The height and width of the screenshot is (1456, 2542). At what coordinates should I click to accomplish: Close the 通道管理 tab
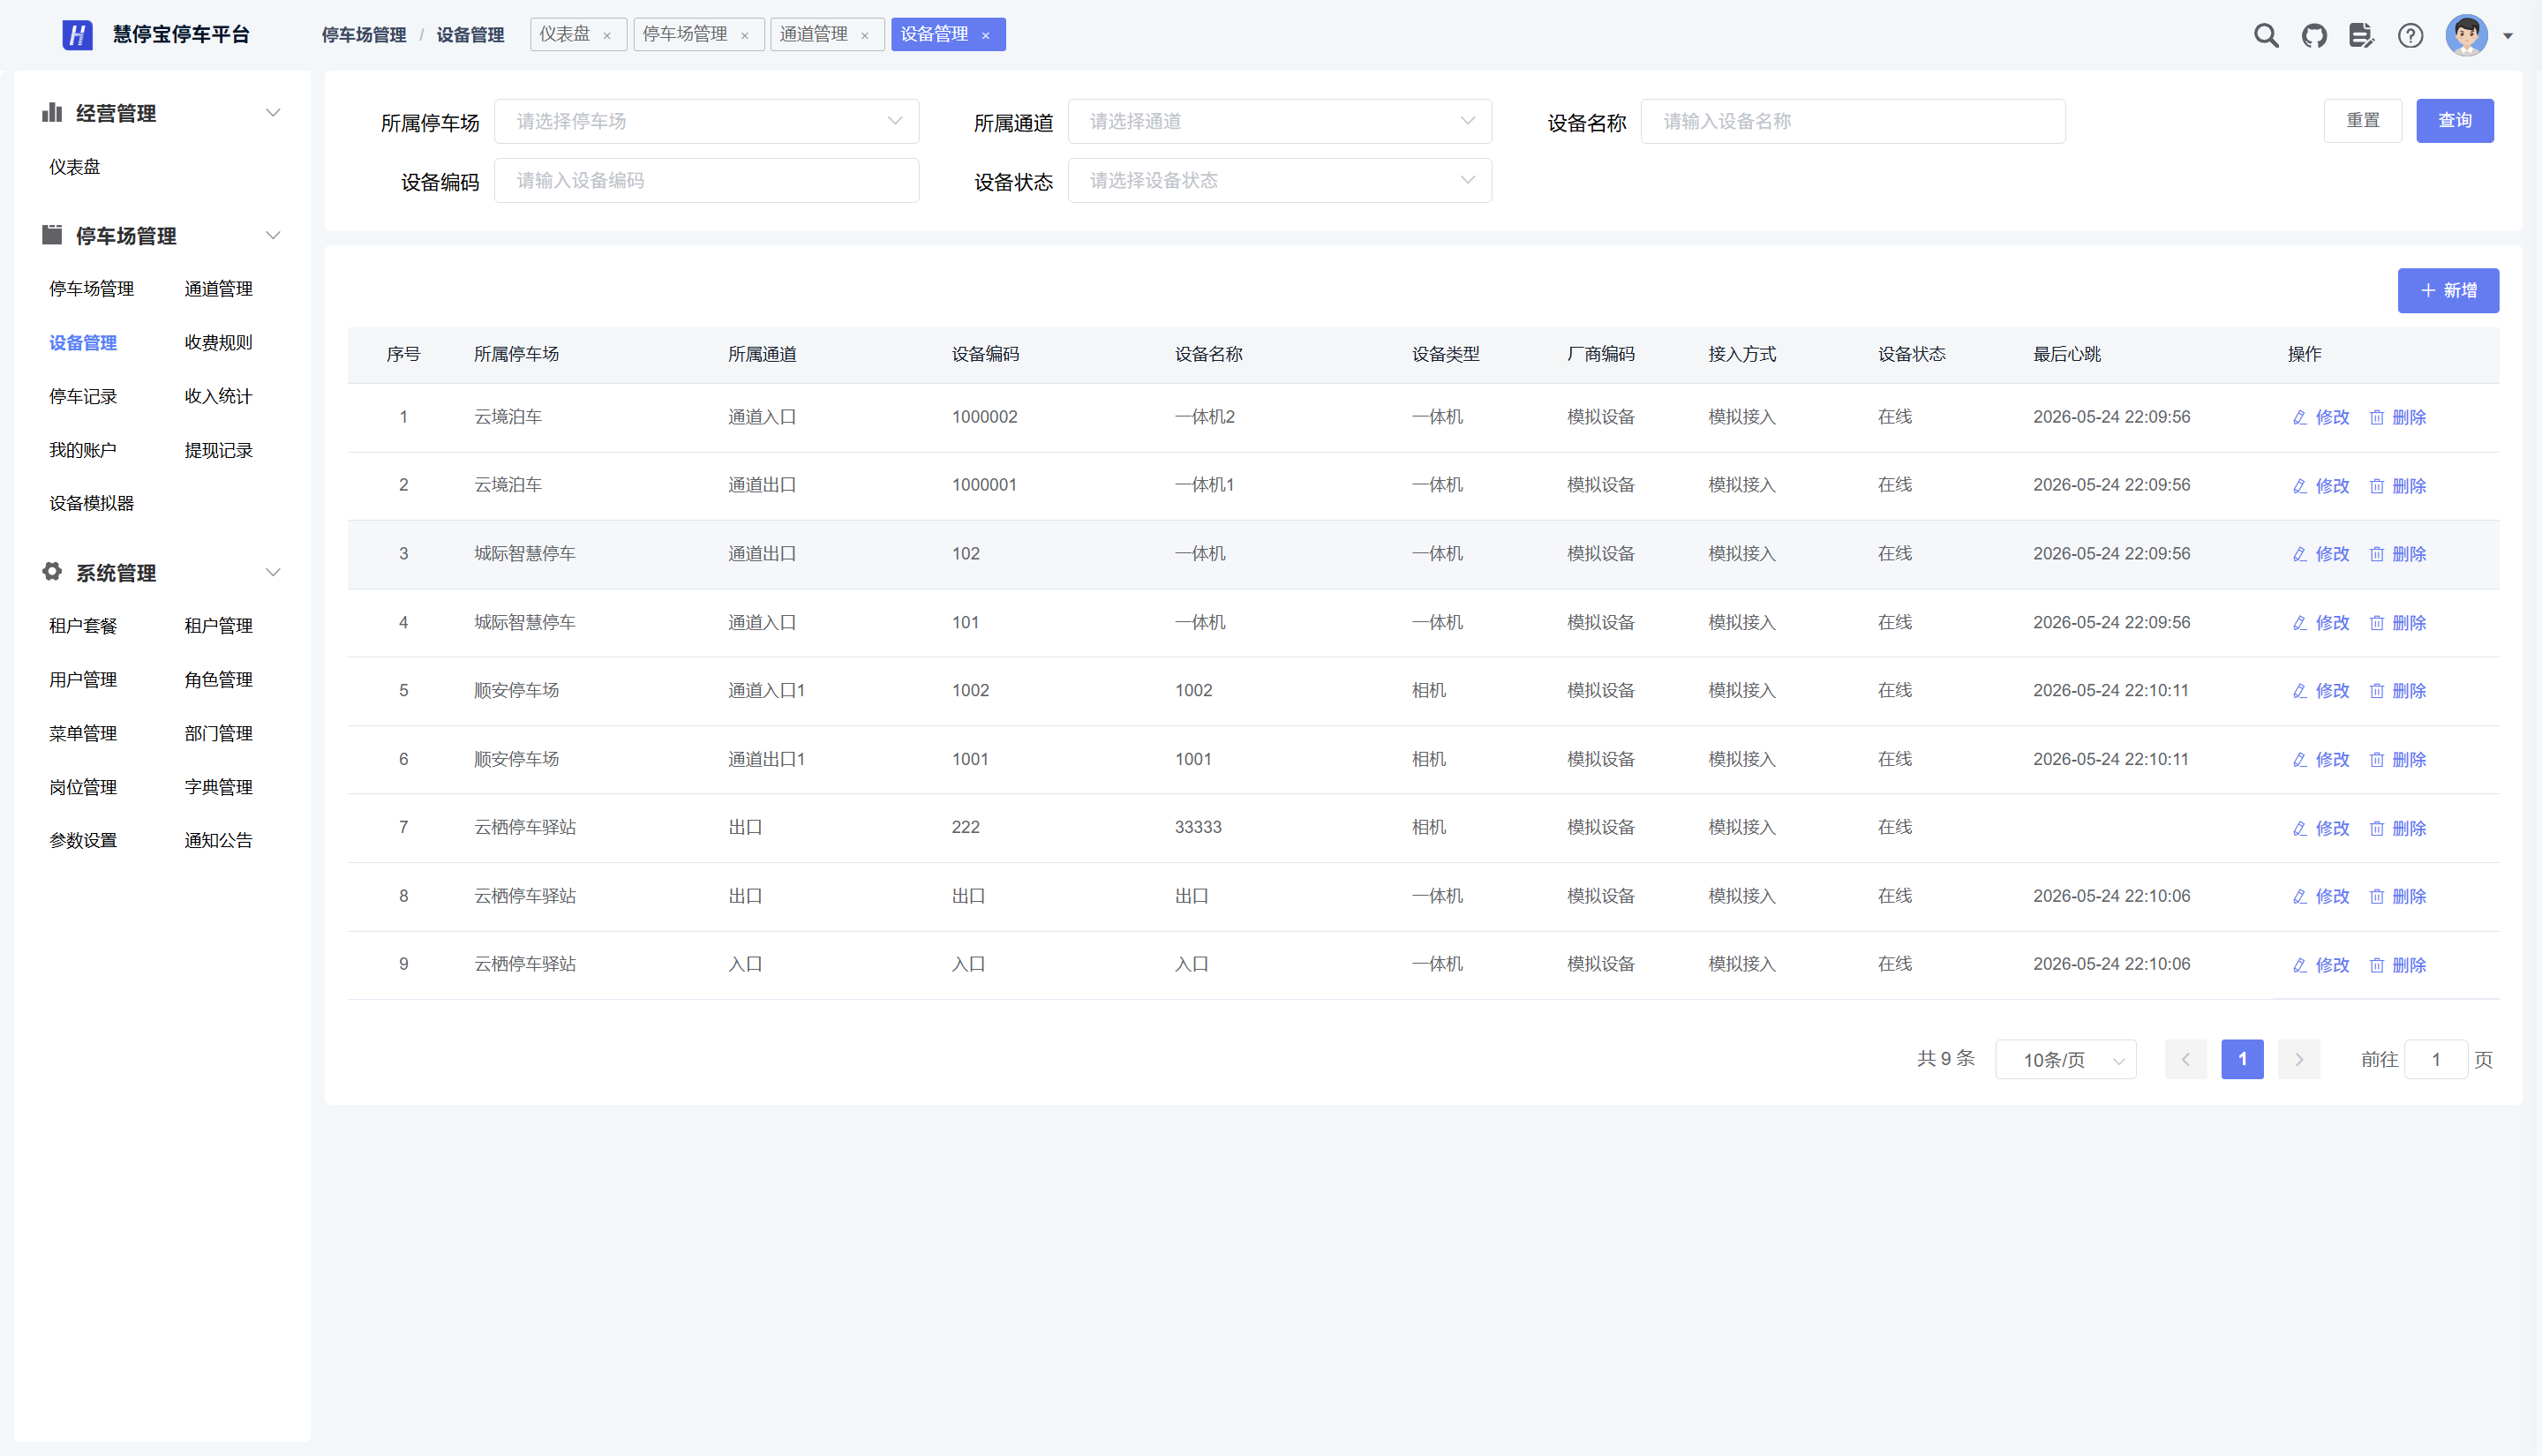point(864,36)
